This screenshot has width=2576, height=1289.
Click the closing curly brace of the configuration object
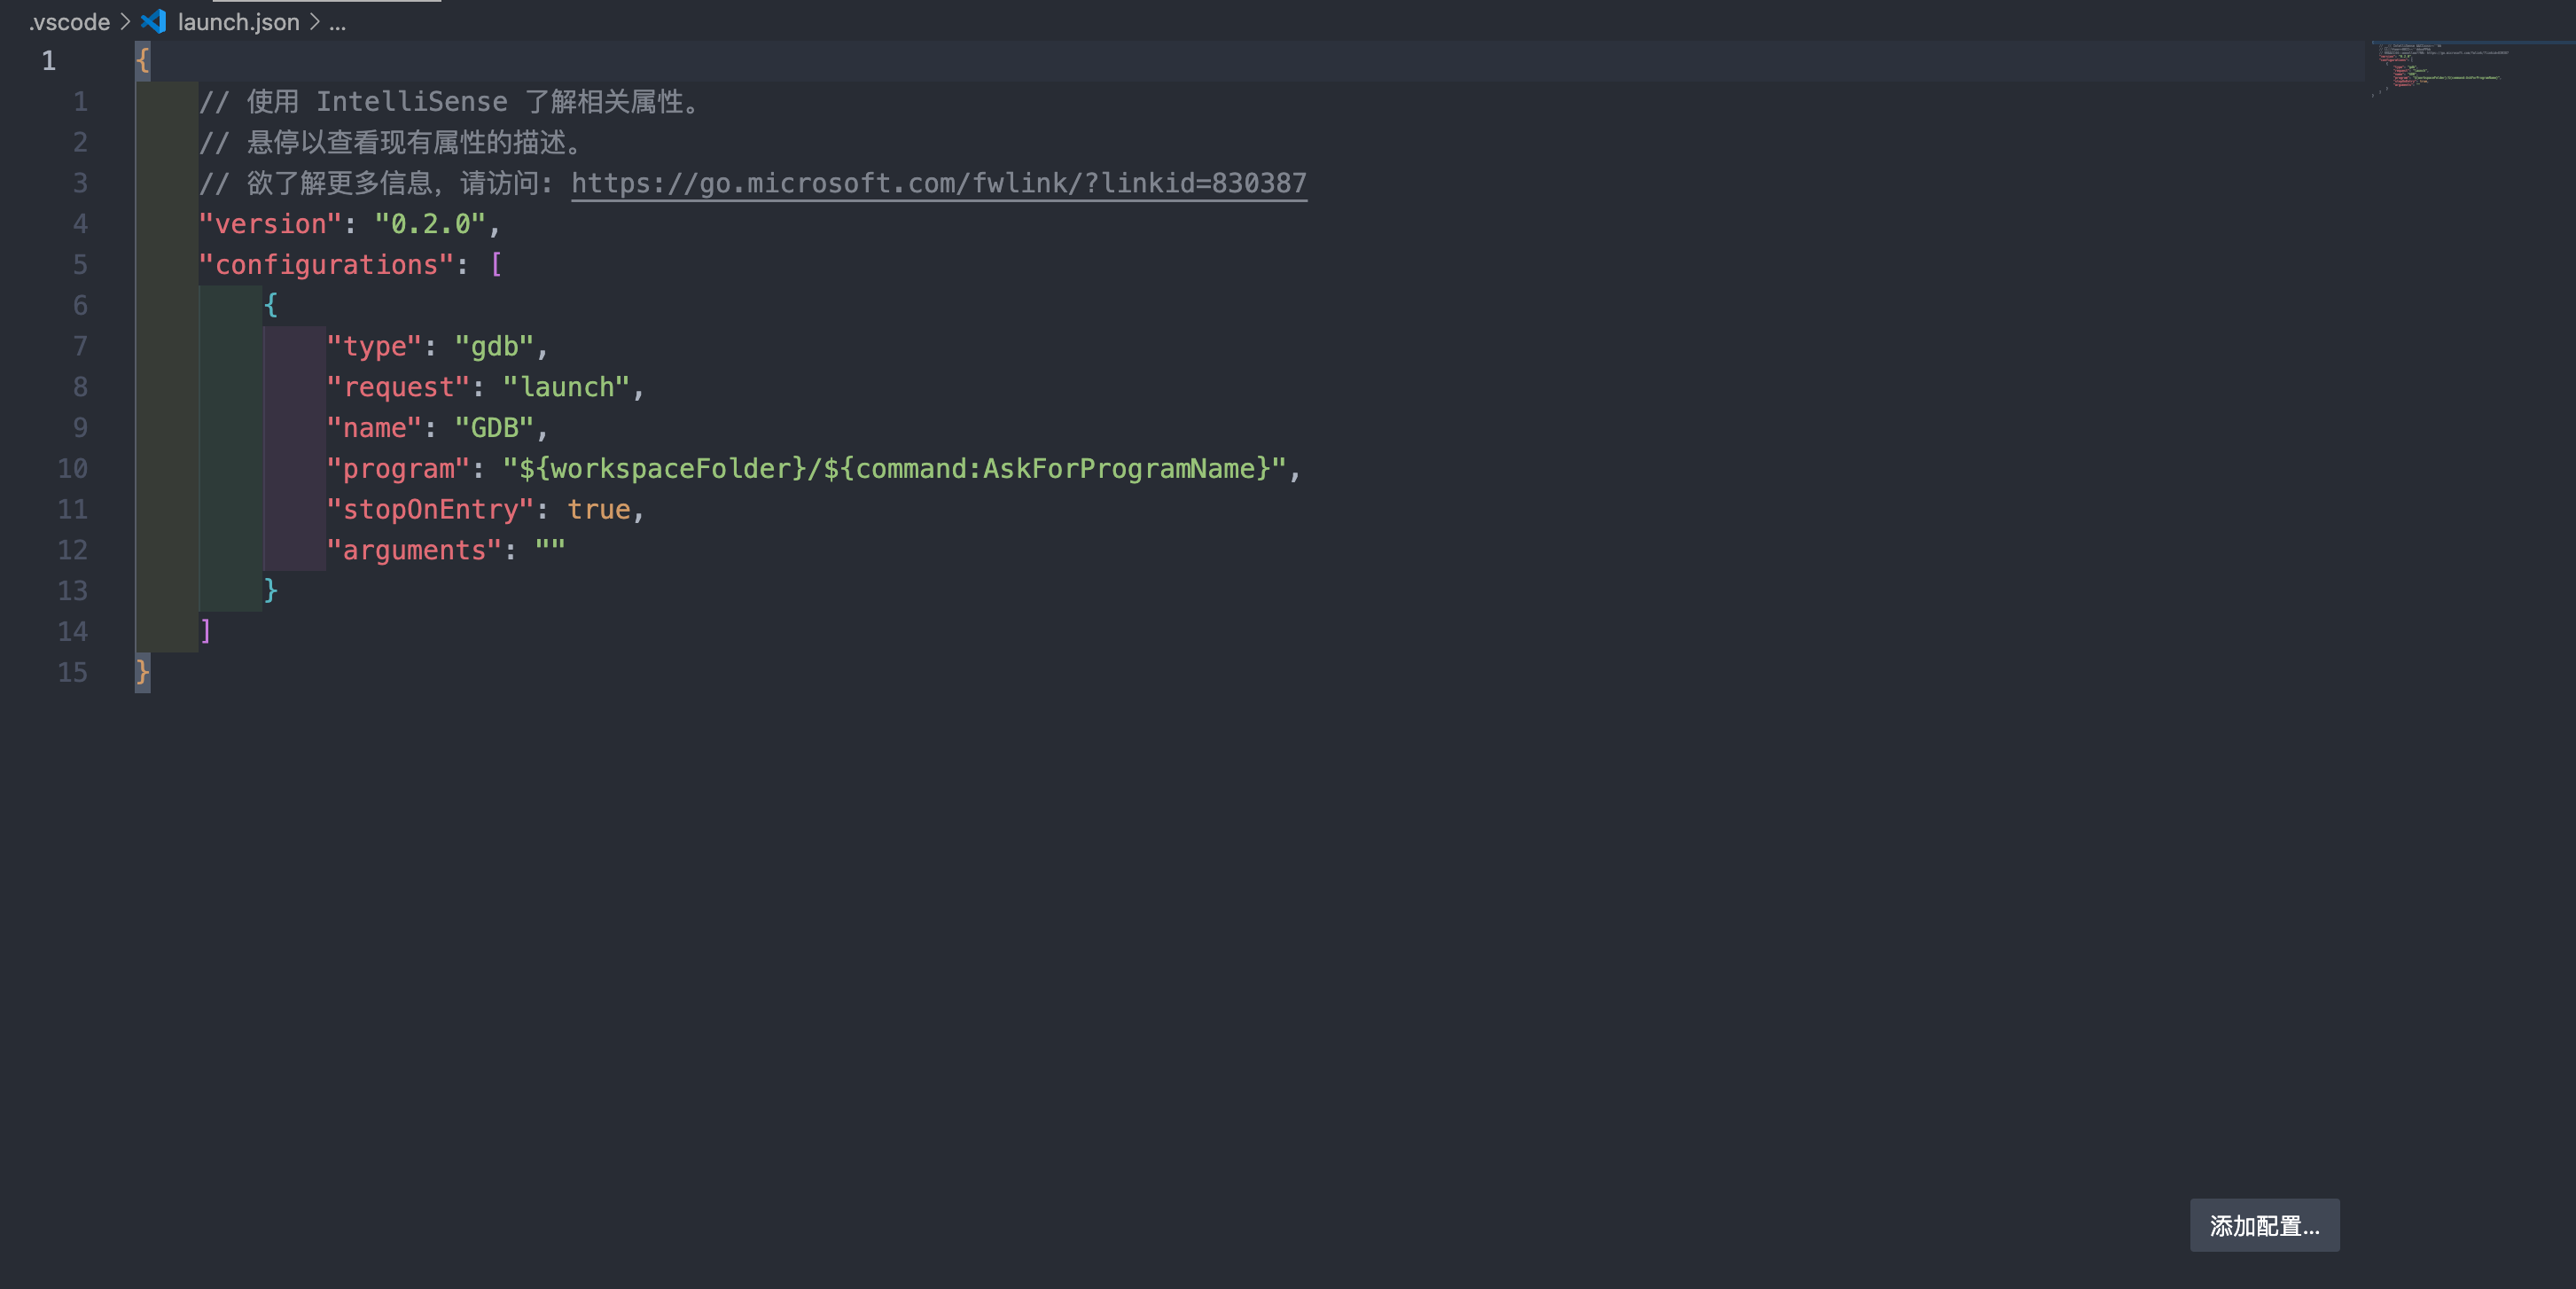point(270,591)
